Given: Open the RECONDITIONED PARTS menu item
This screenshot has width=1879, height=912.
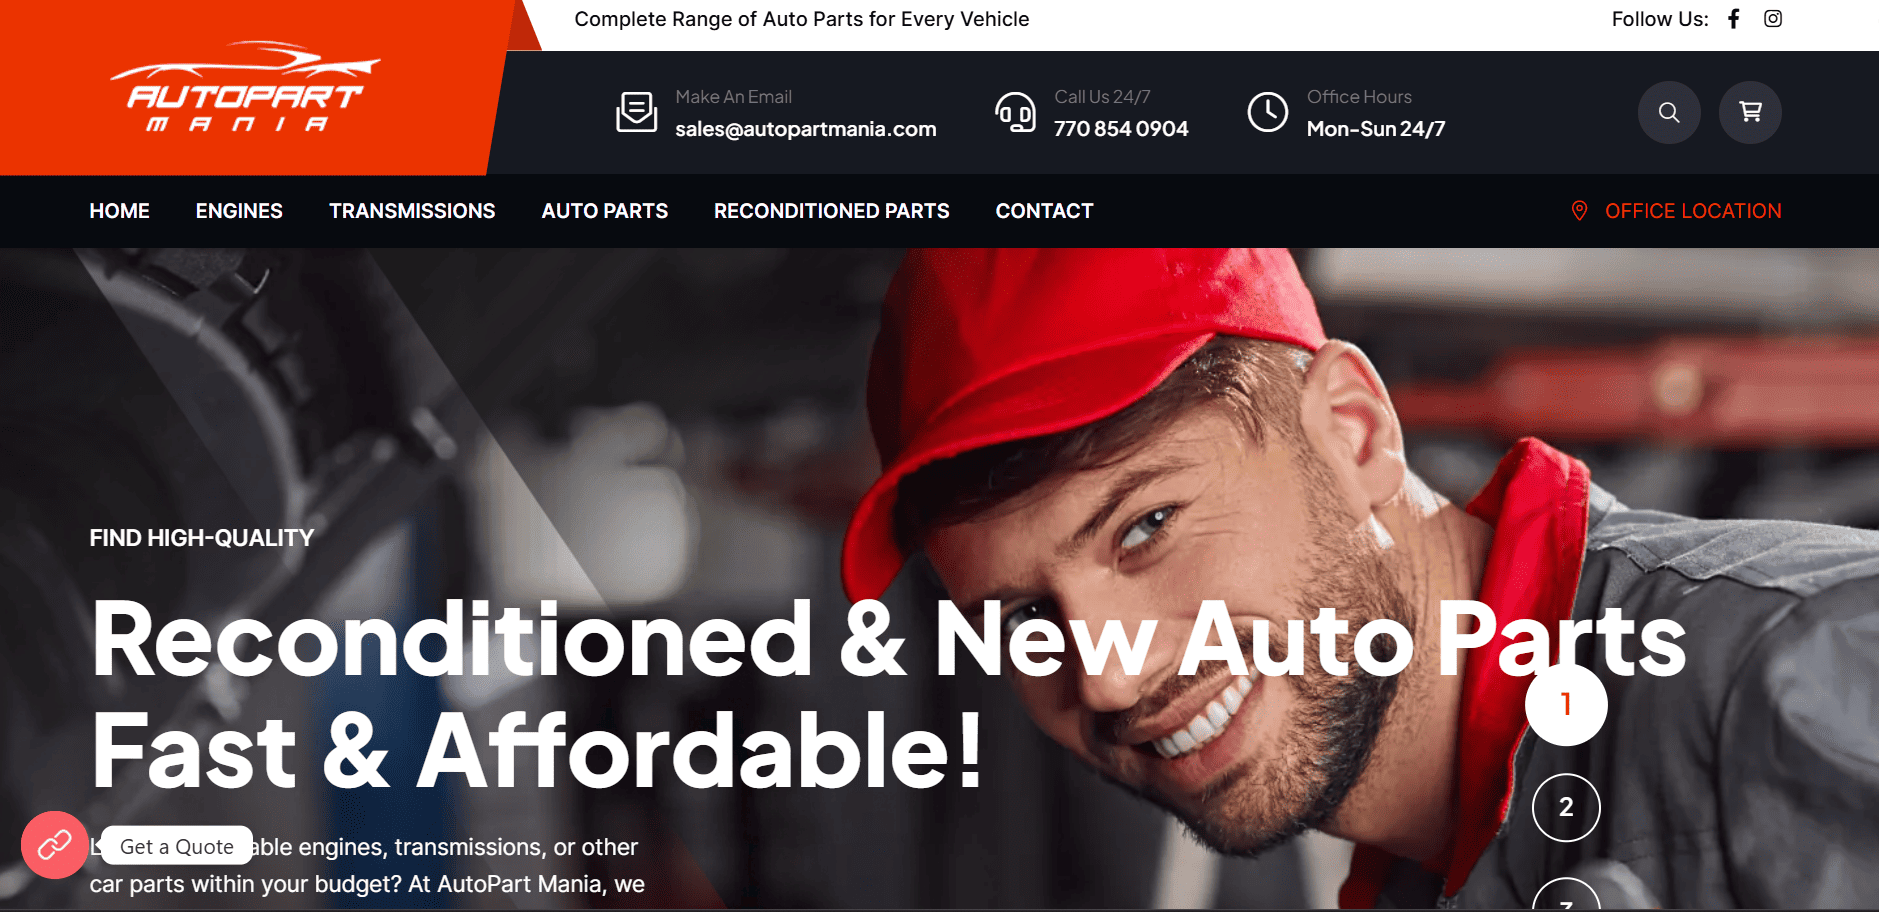Looking at the screenshot, I should (832, 211).
